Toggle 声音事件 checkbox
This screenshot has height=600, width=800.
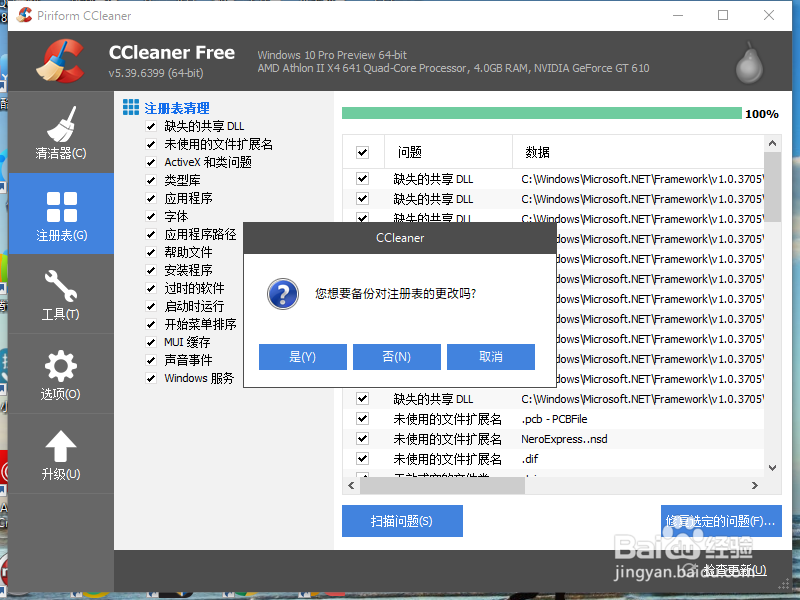[x=151, y=360]
